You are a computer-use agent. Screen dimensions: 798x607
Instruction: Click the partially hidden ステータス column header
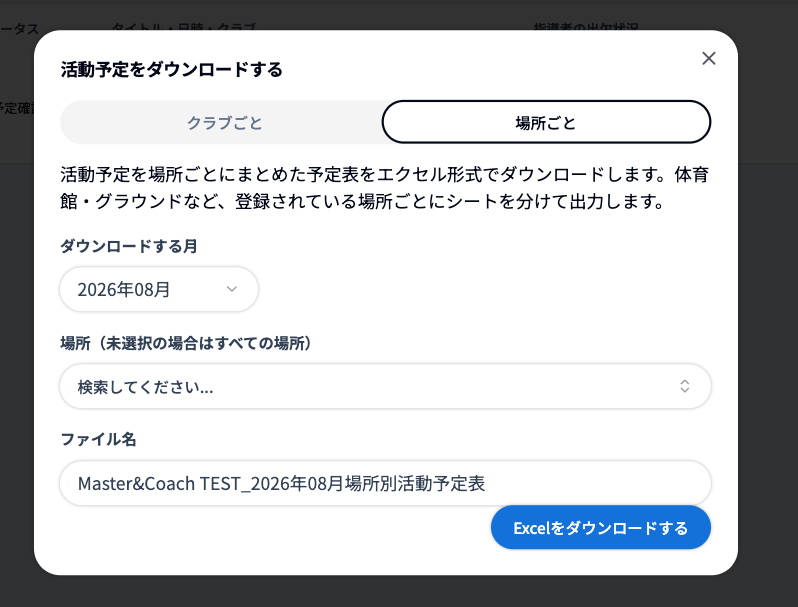click(x=19, y=29)
